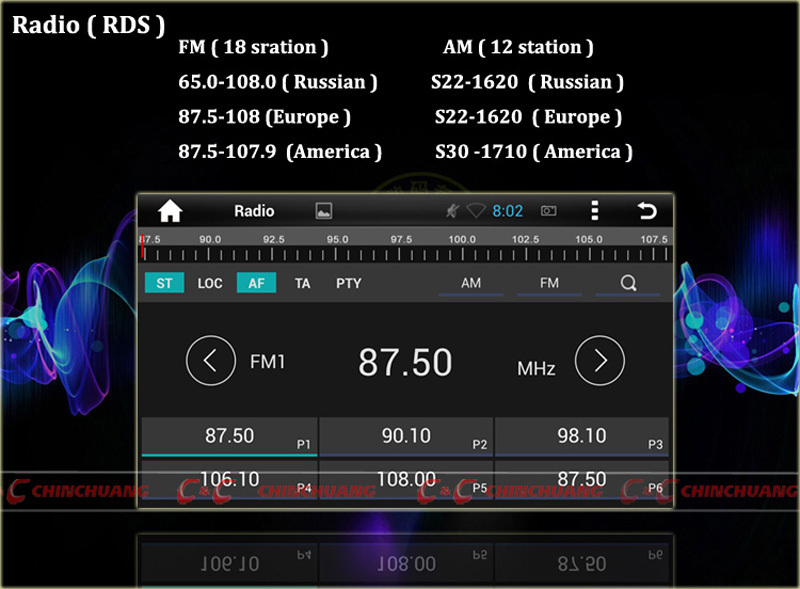Tap the Home icon in status bar
Viewport: 800px width, 589px height.
[170, 211]
